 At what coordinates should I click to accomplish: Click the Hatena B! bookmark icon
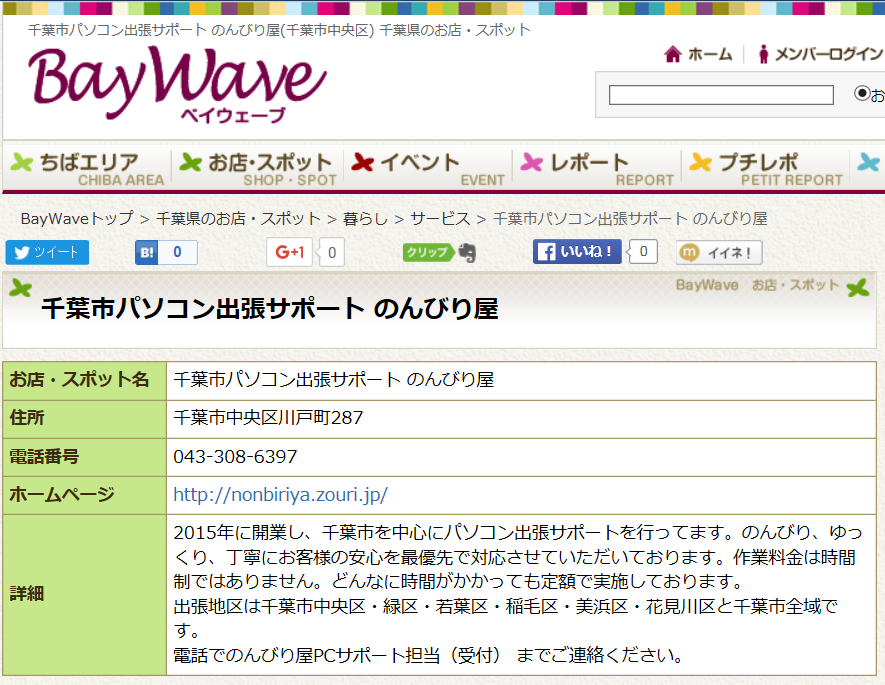point(146,252)
